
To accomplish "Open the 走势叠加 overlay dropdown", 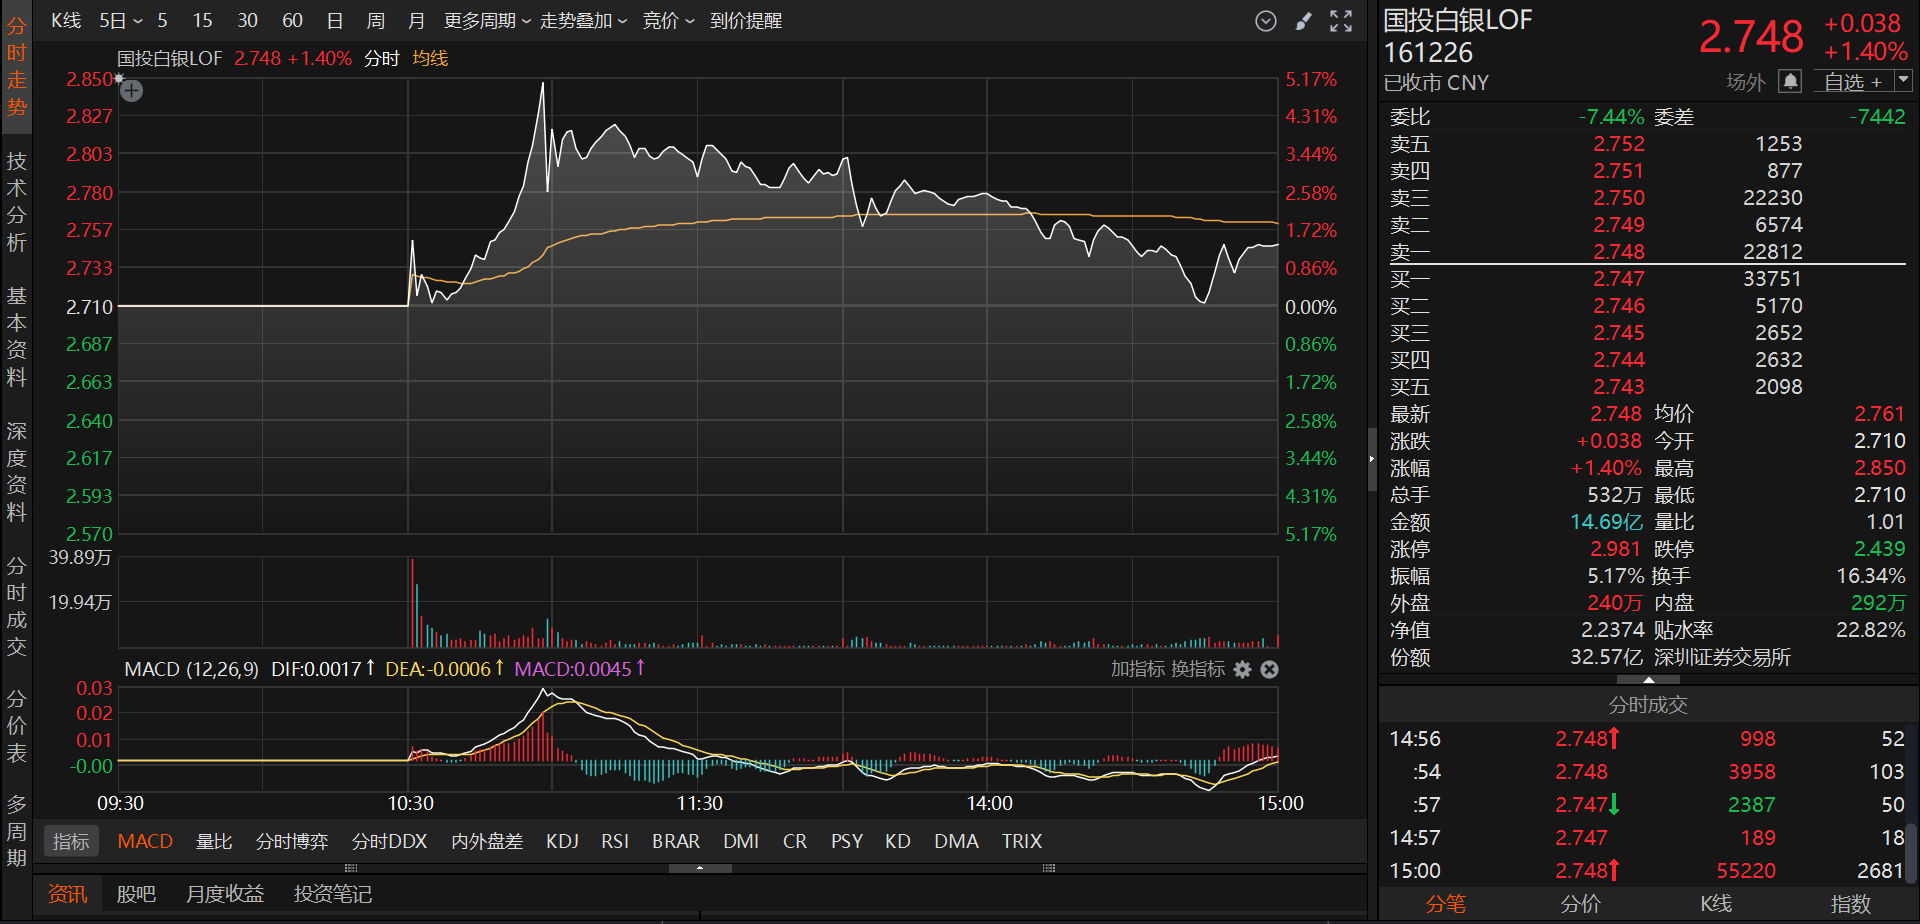I will pos(583,21).
